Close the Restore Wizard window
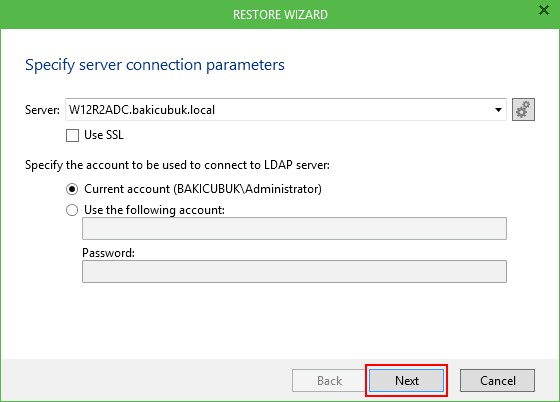 [544, 10]
